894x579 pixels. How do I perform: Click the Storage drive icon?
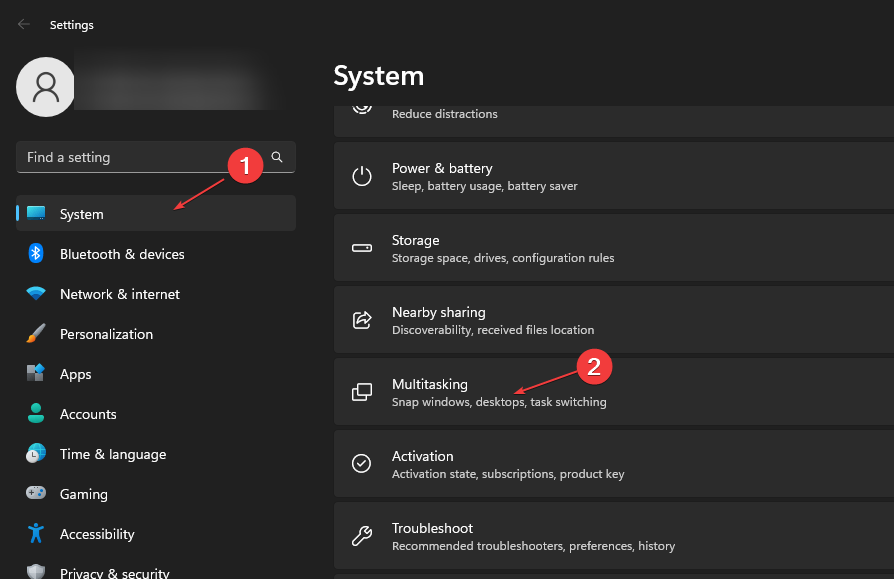point(361,247)
